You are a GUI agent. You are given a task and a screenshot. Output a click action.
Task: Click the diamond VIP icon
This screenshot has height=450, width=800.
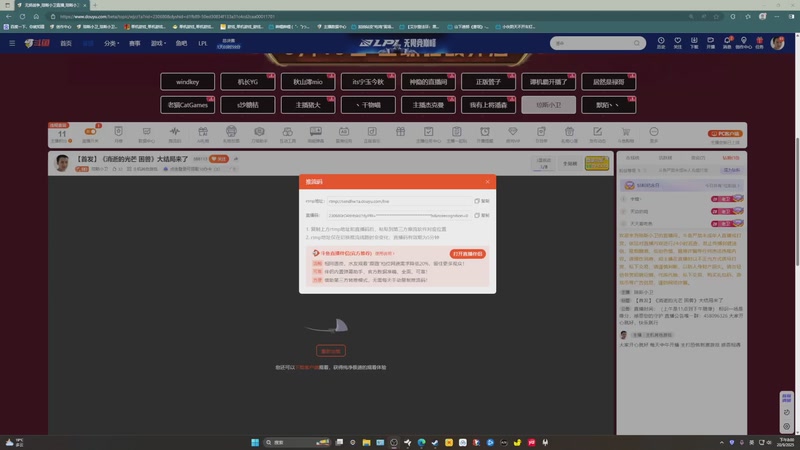(513, 132)
